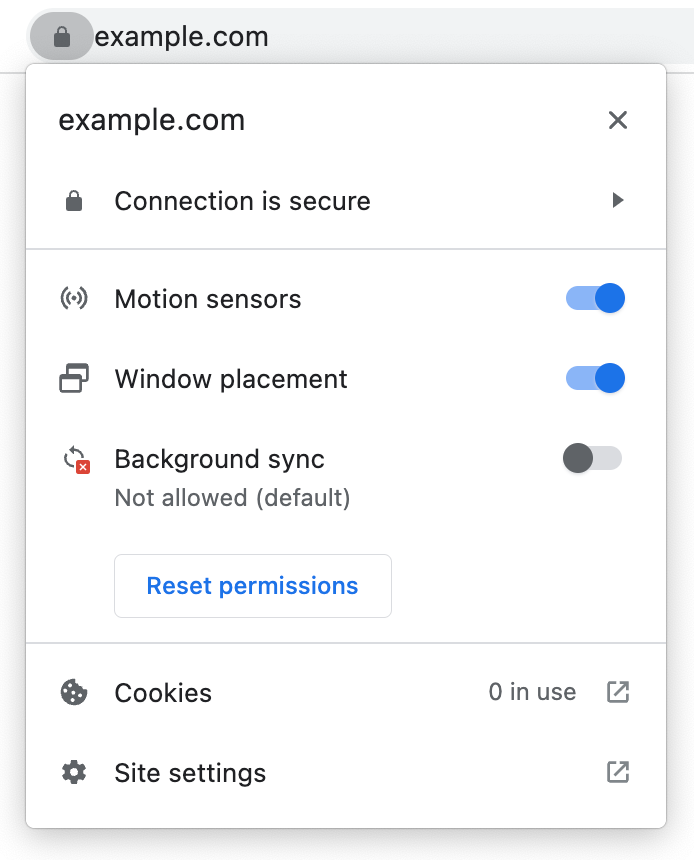Click the Cookies icon
The height and width of the screenshot is (860, 694).
click(74, 692)
